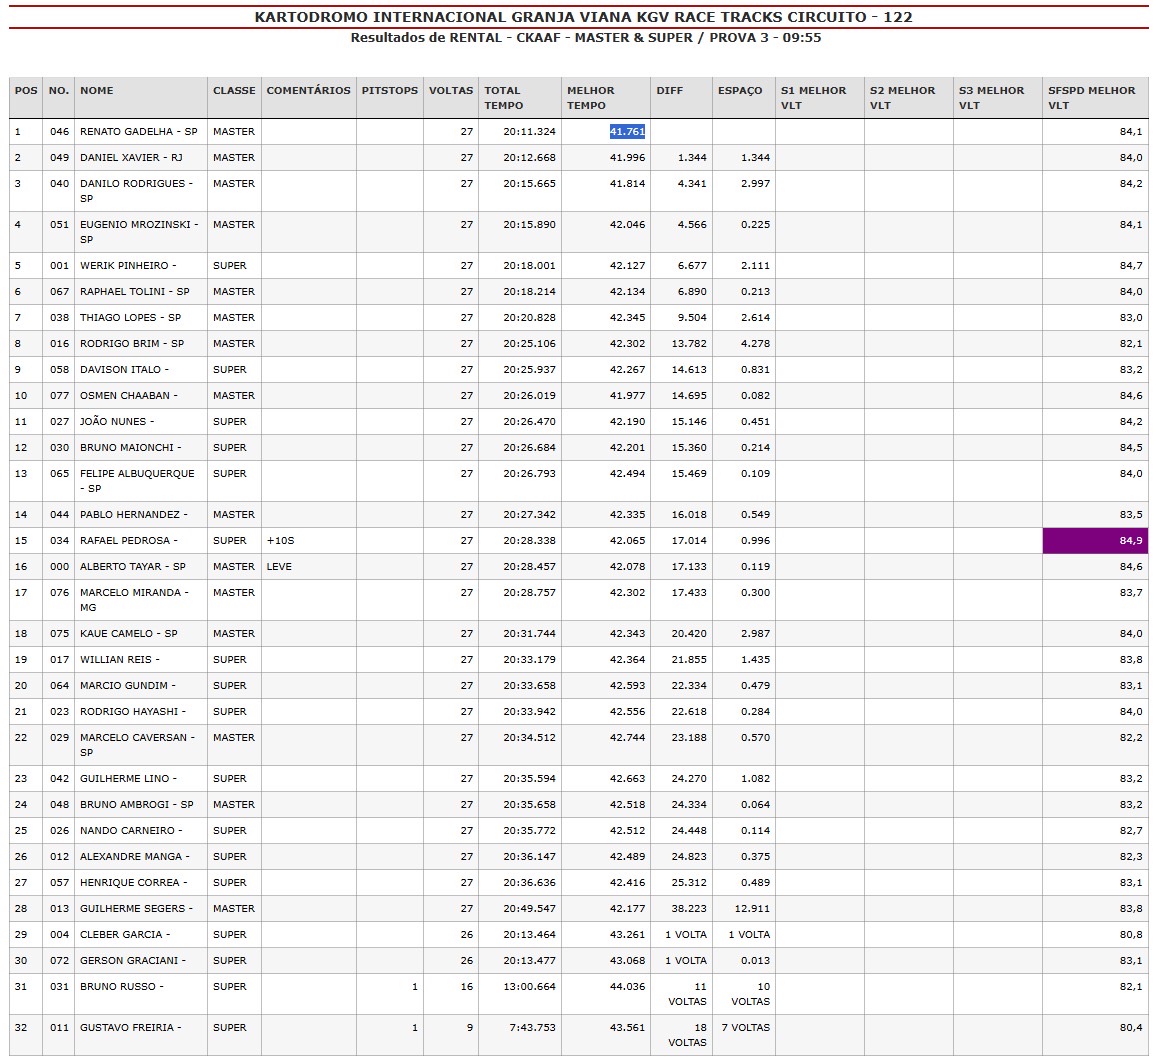Click Rafael Pedrosa's +10S comment cell
Image resolution: width=1156 pixels, height=1061 pixels.
point(281,541)
